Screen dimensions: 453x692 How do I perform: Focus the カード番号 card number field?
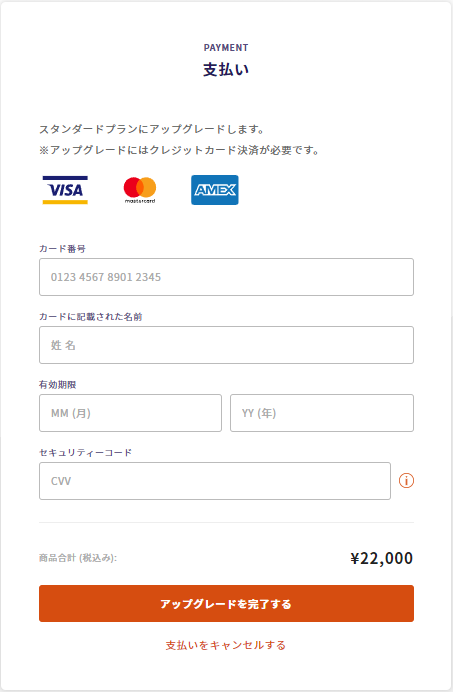pyautogui.click(x=226, y=277)
